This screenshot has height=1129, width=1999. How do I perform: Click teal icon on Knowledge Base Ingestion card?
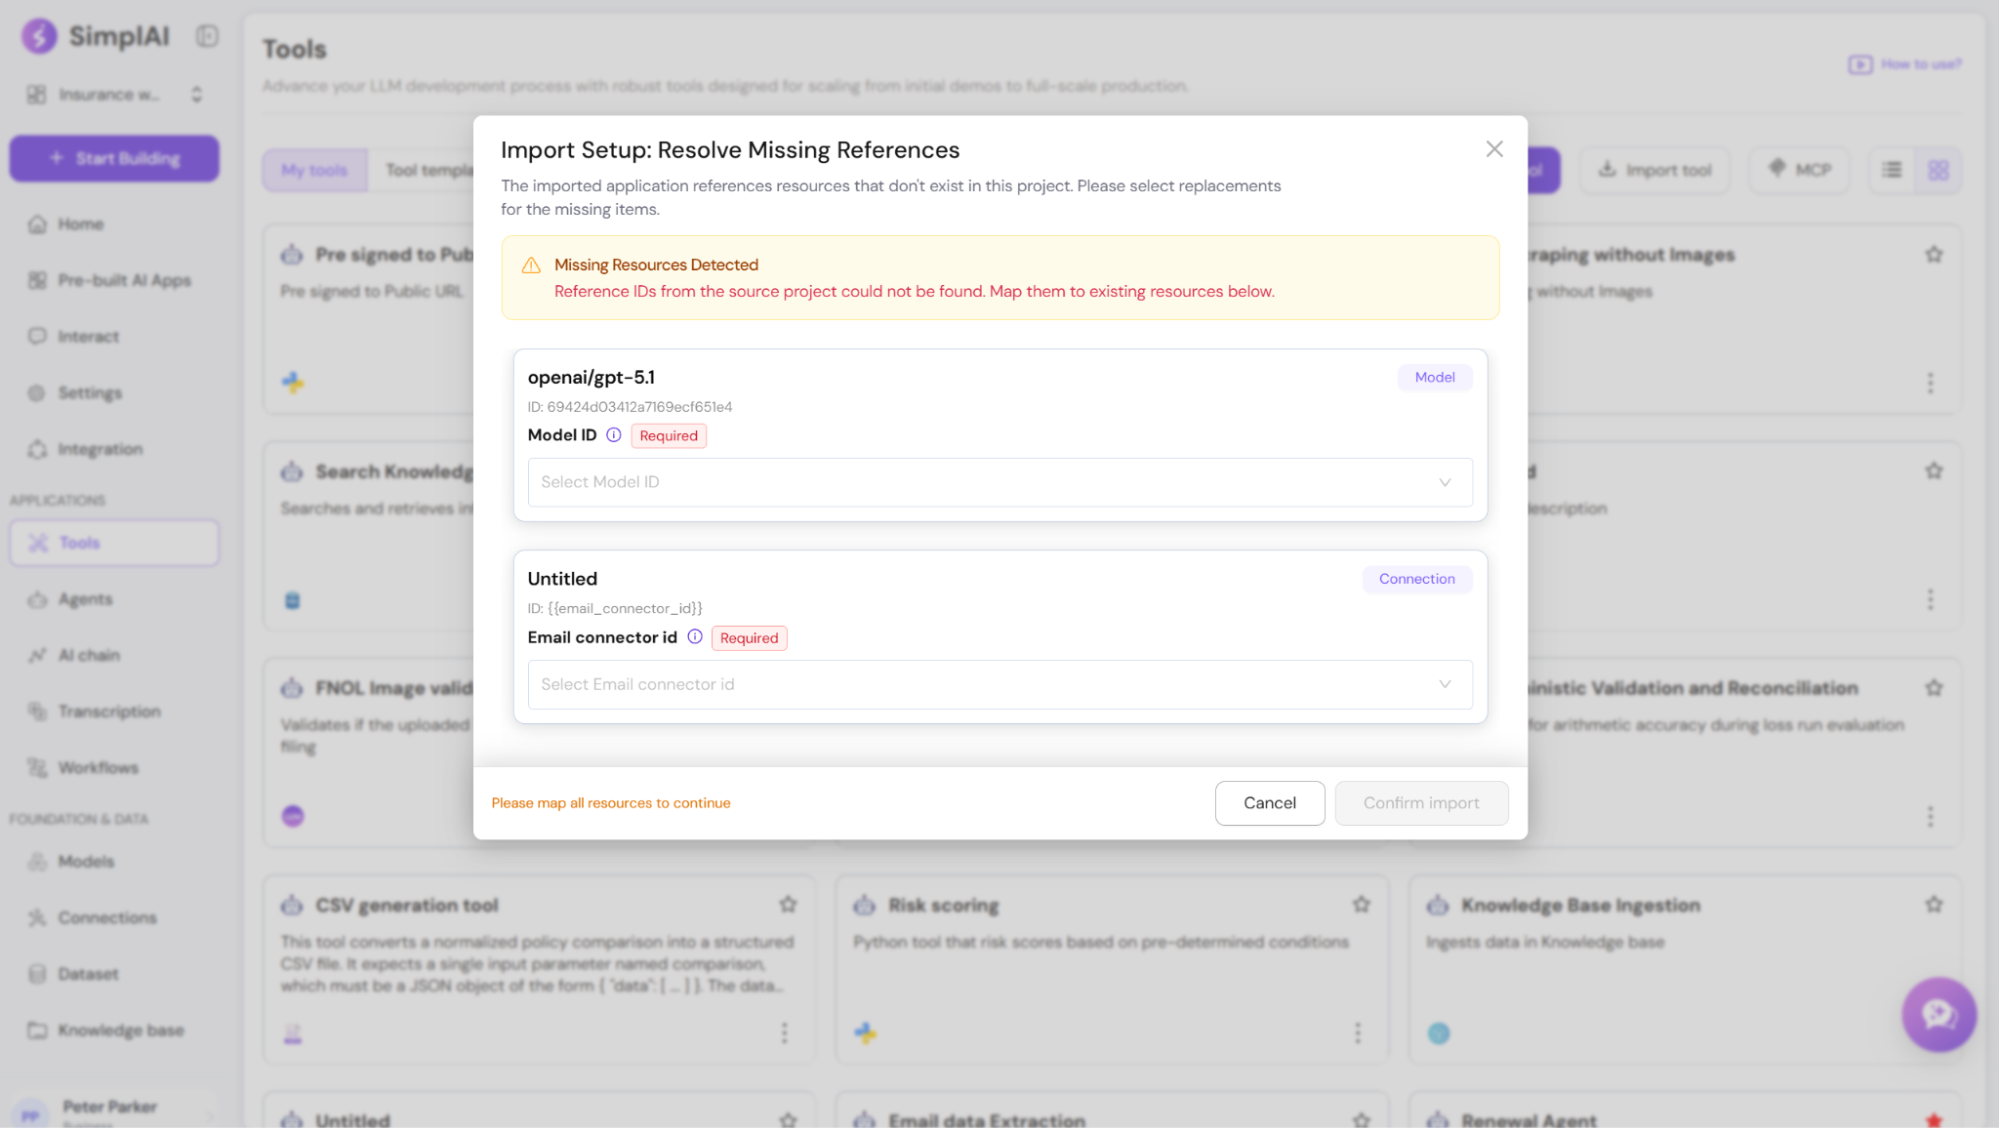[1439, 1033]
